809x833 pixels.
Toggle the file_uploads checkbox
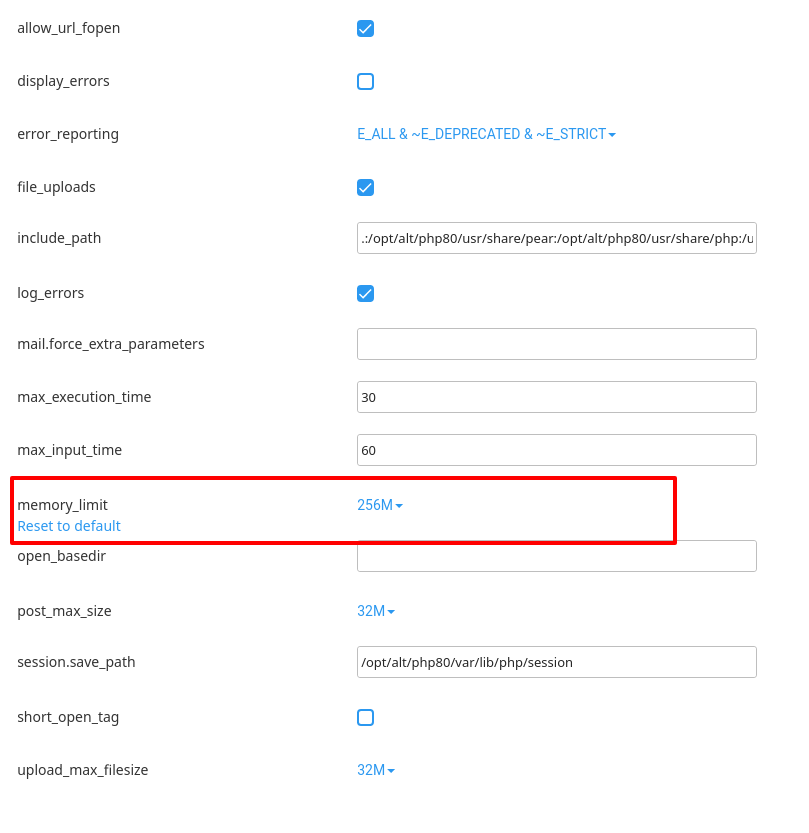click(365, 188)
